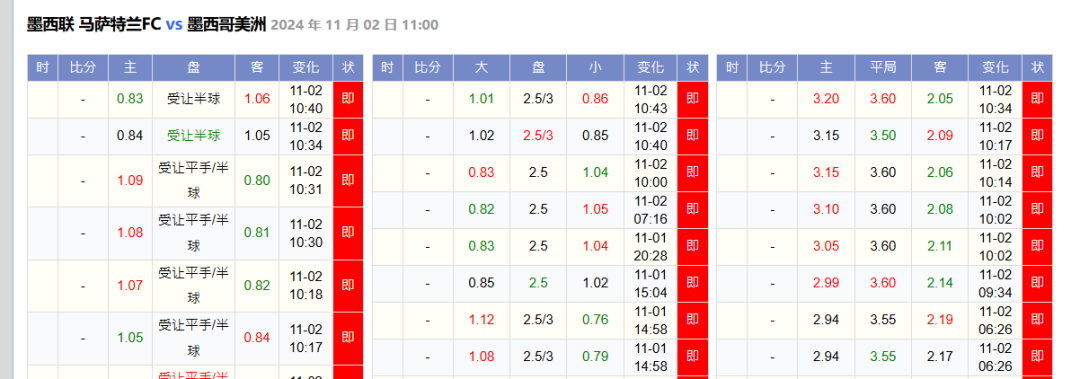Click the red 即 status in the 1.09 row
1080x379 pixels.
[x=348, y=181]
